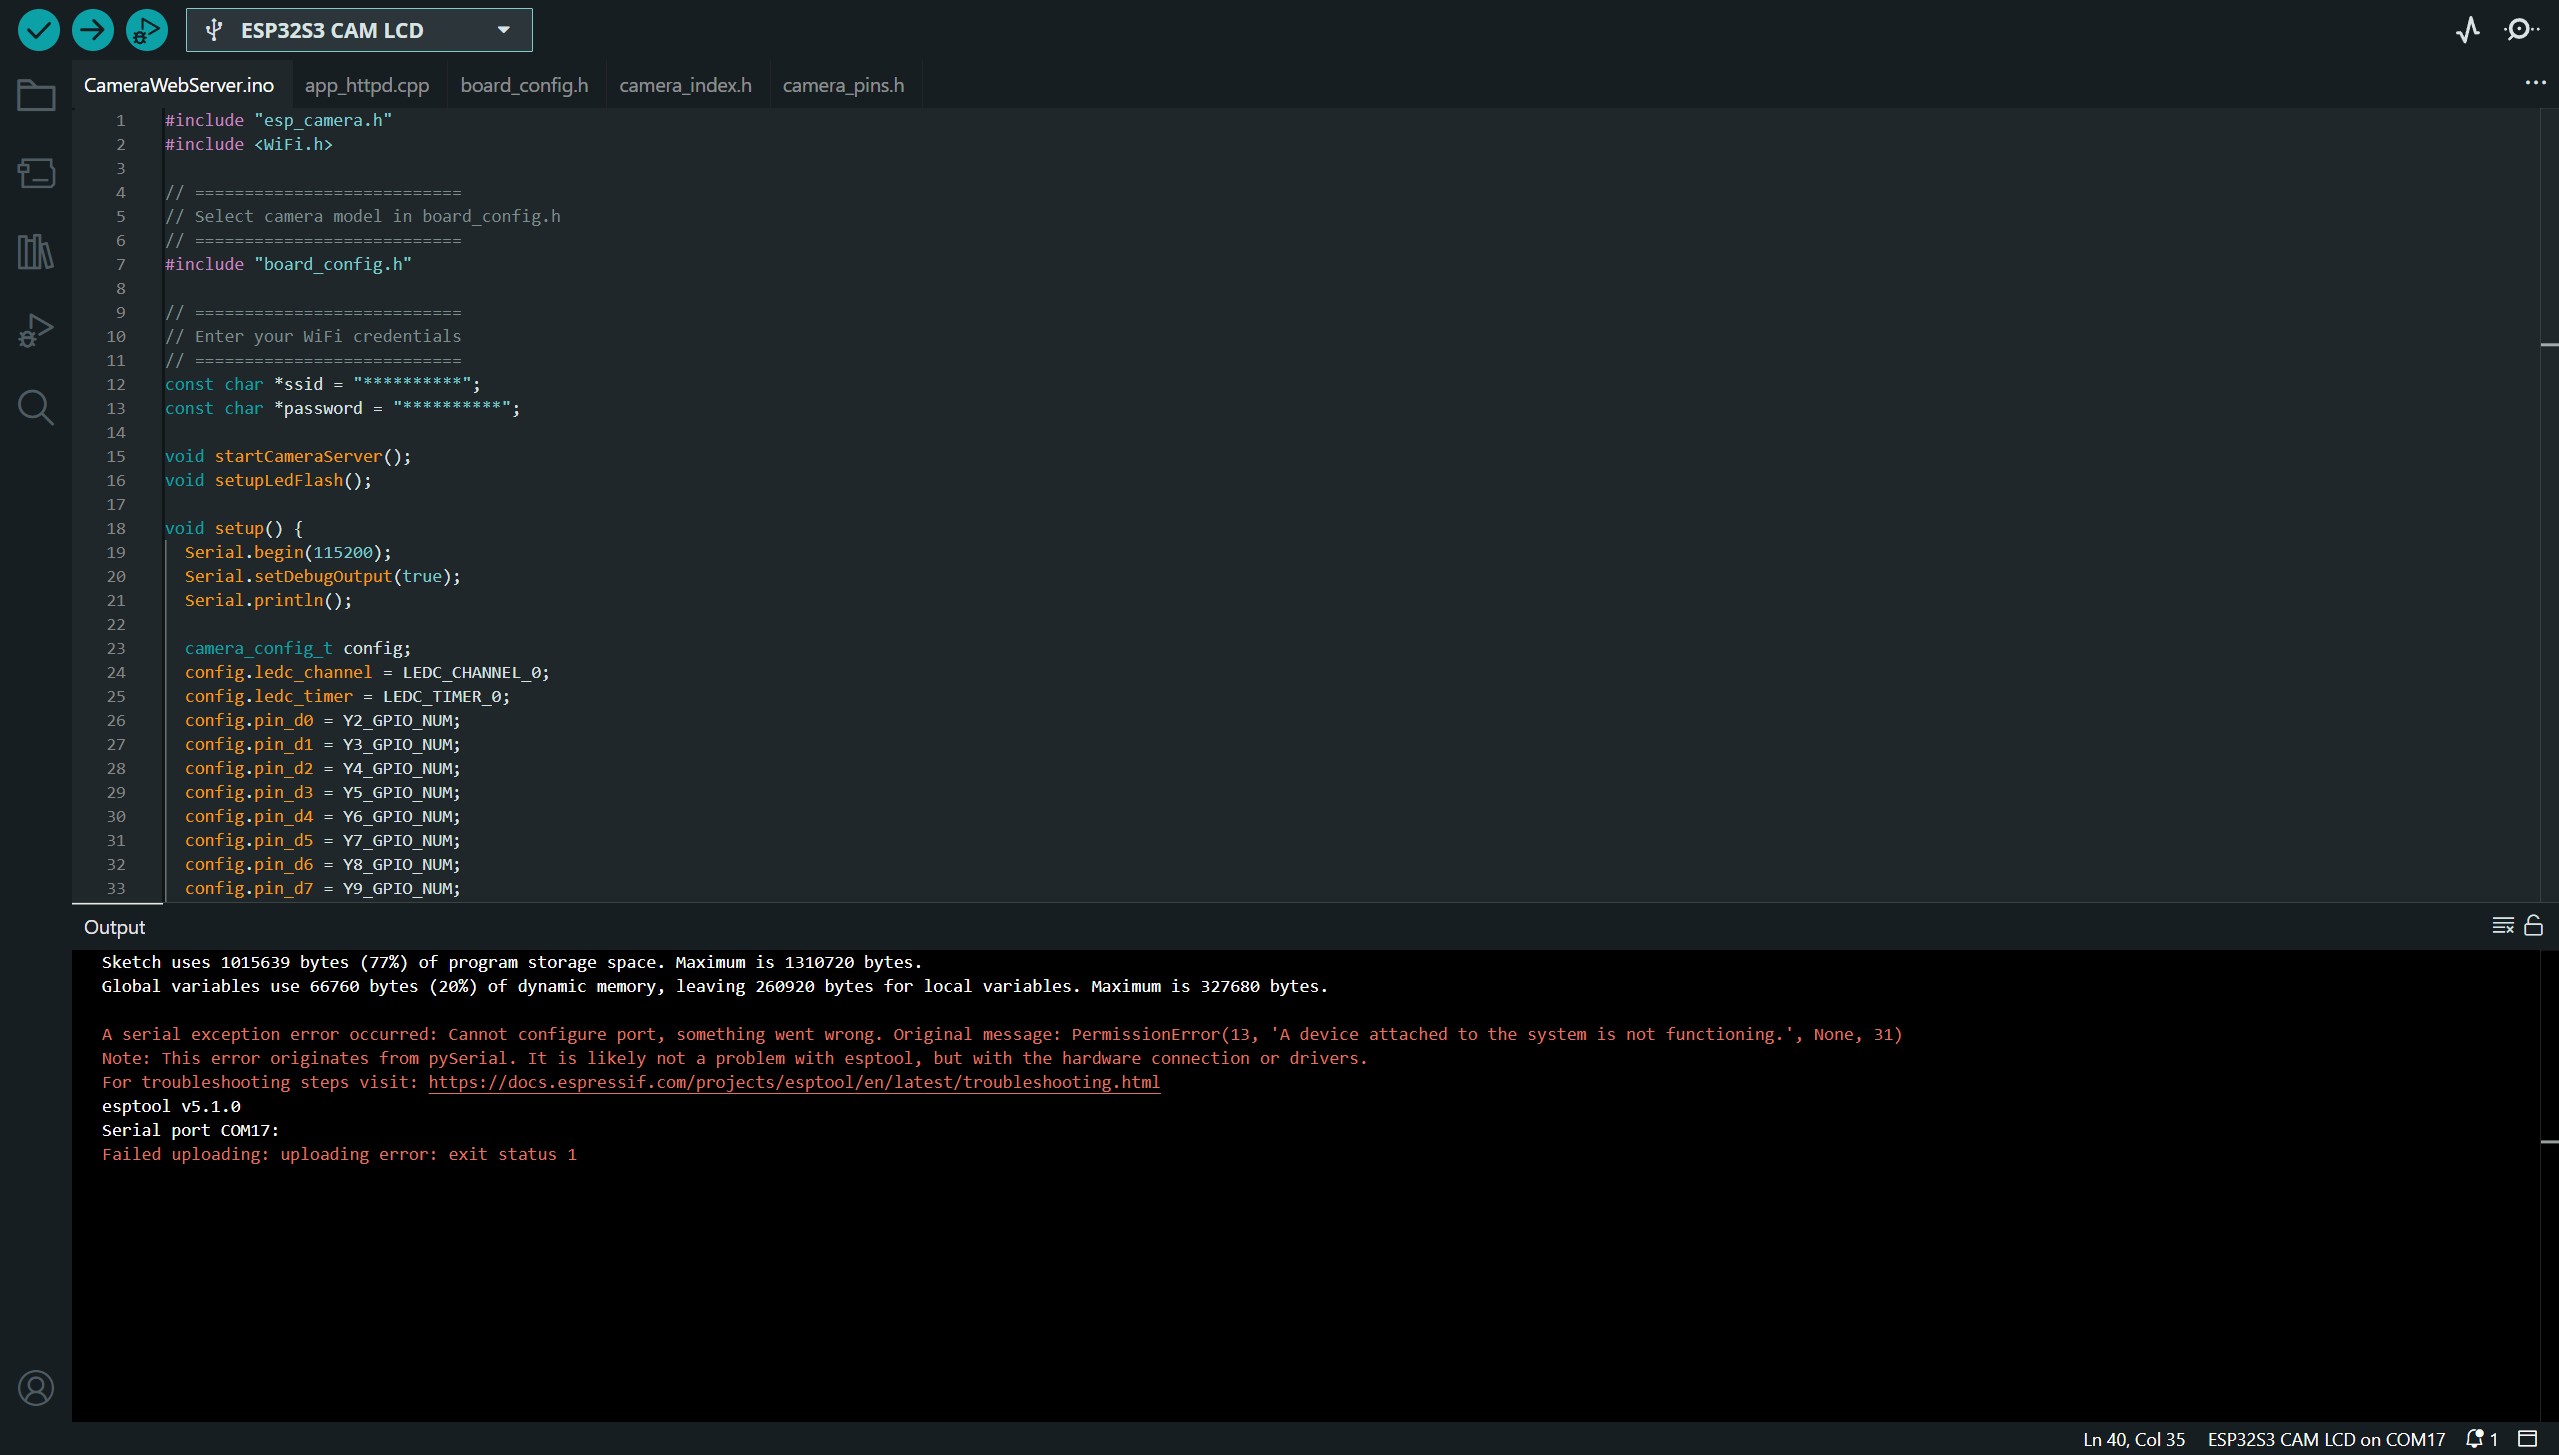Open the Search panel
Viewport: 2559px width, 1455px height.
tap(35, 406)
